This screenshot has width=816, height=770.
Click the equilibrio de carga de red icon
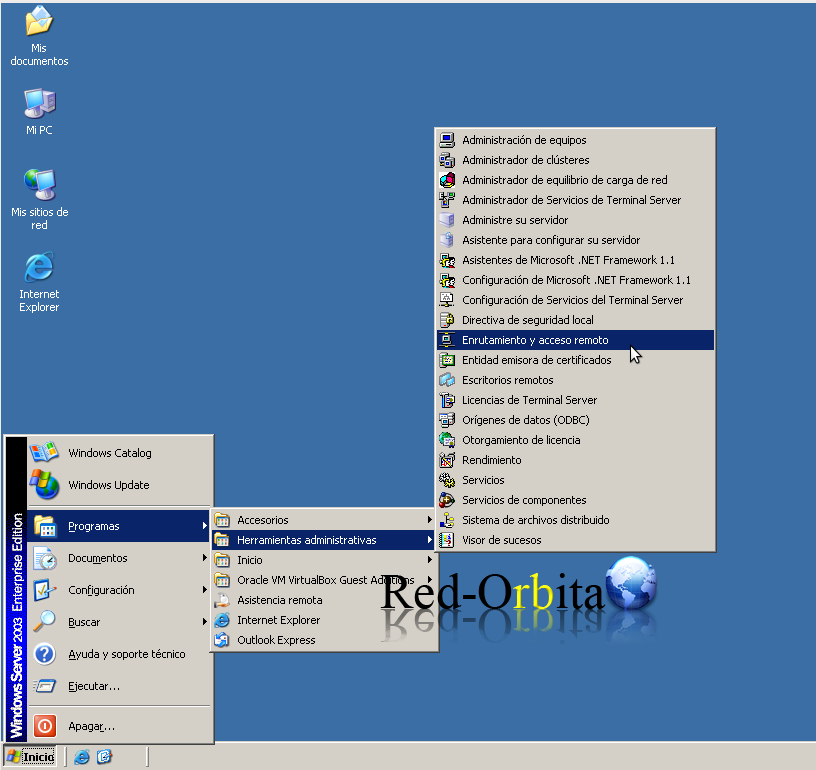(447, 180)
